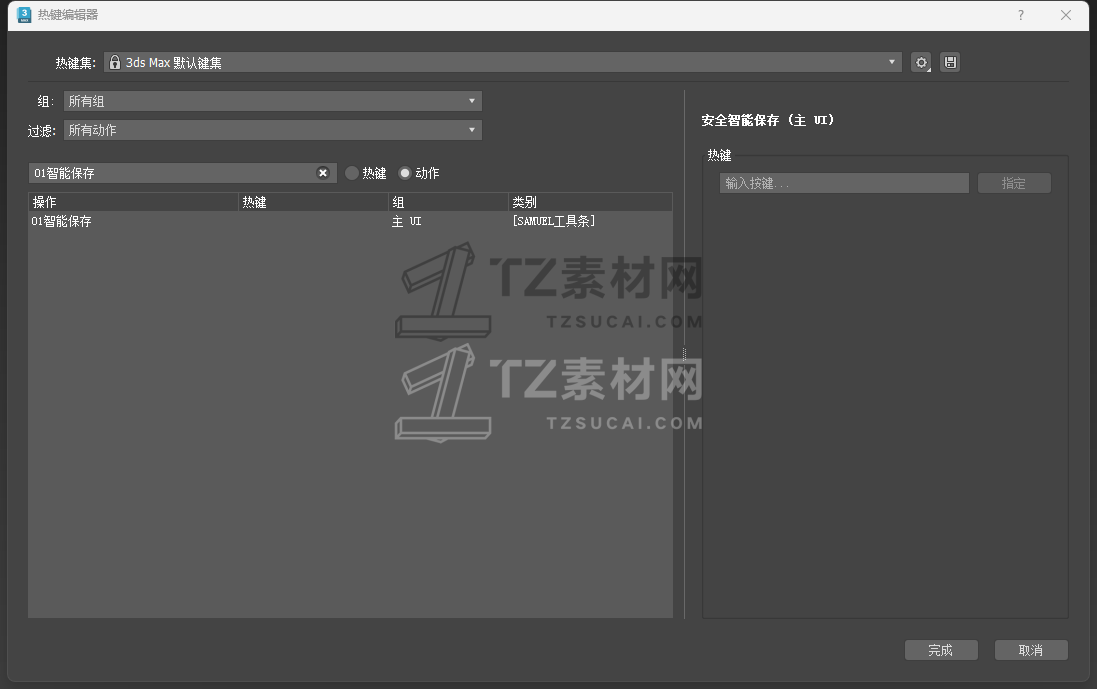The image size is (1097, 689).
Task: Open the 组 所有组 dropdown
Action: (x=273, y=101)
